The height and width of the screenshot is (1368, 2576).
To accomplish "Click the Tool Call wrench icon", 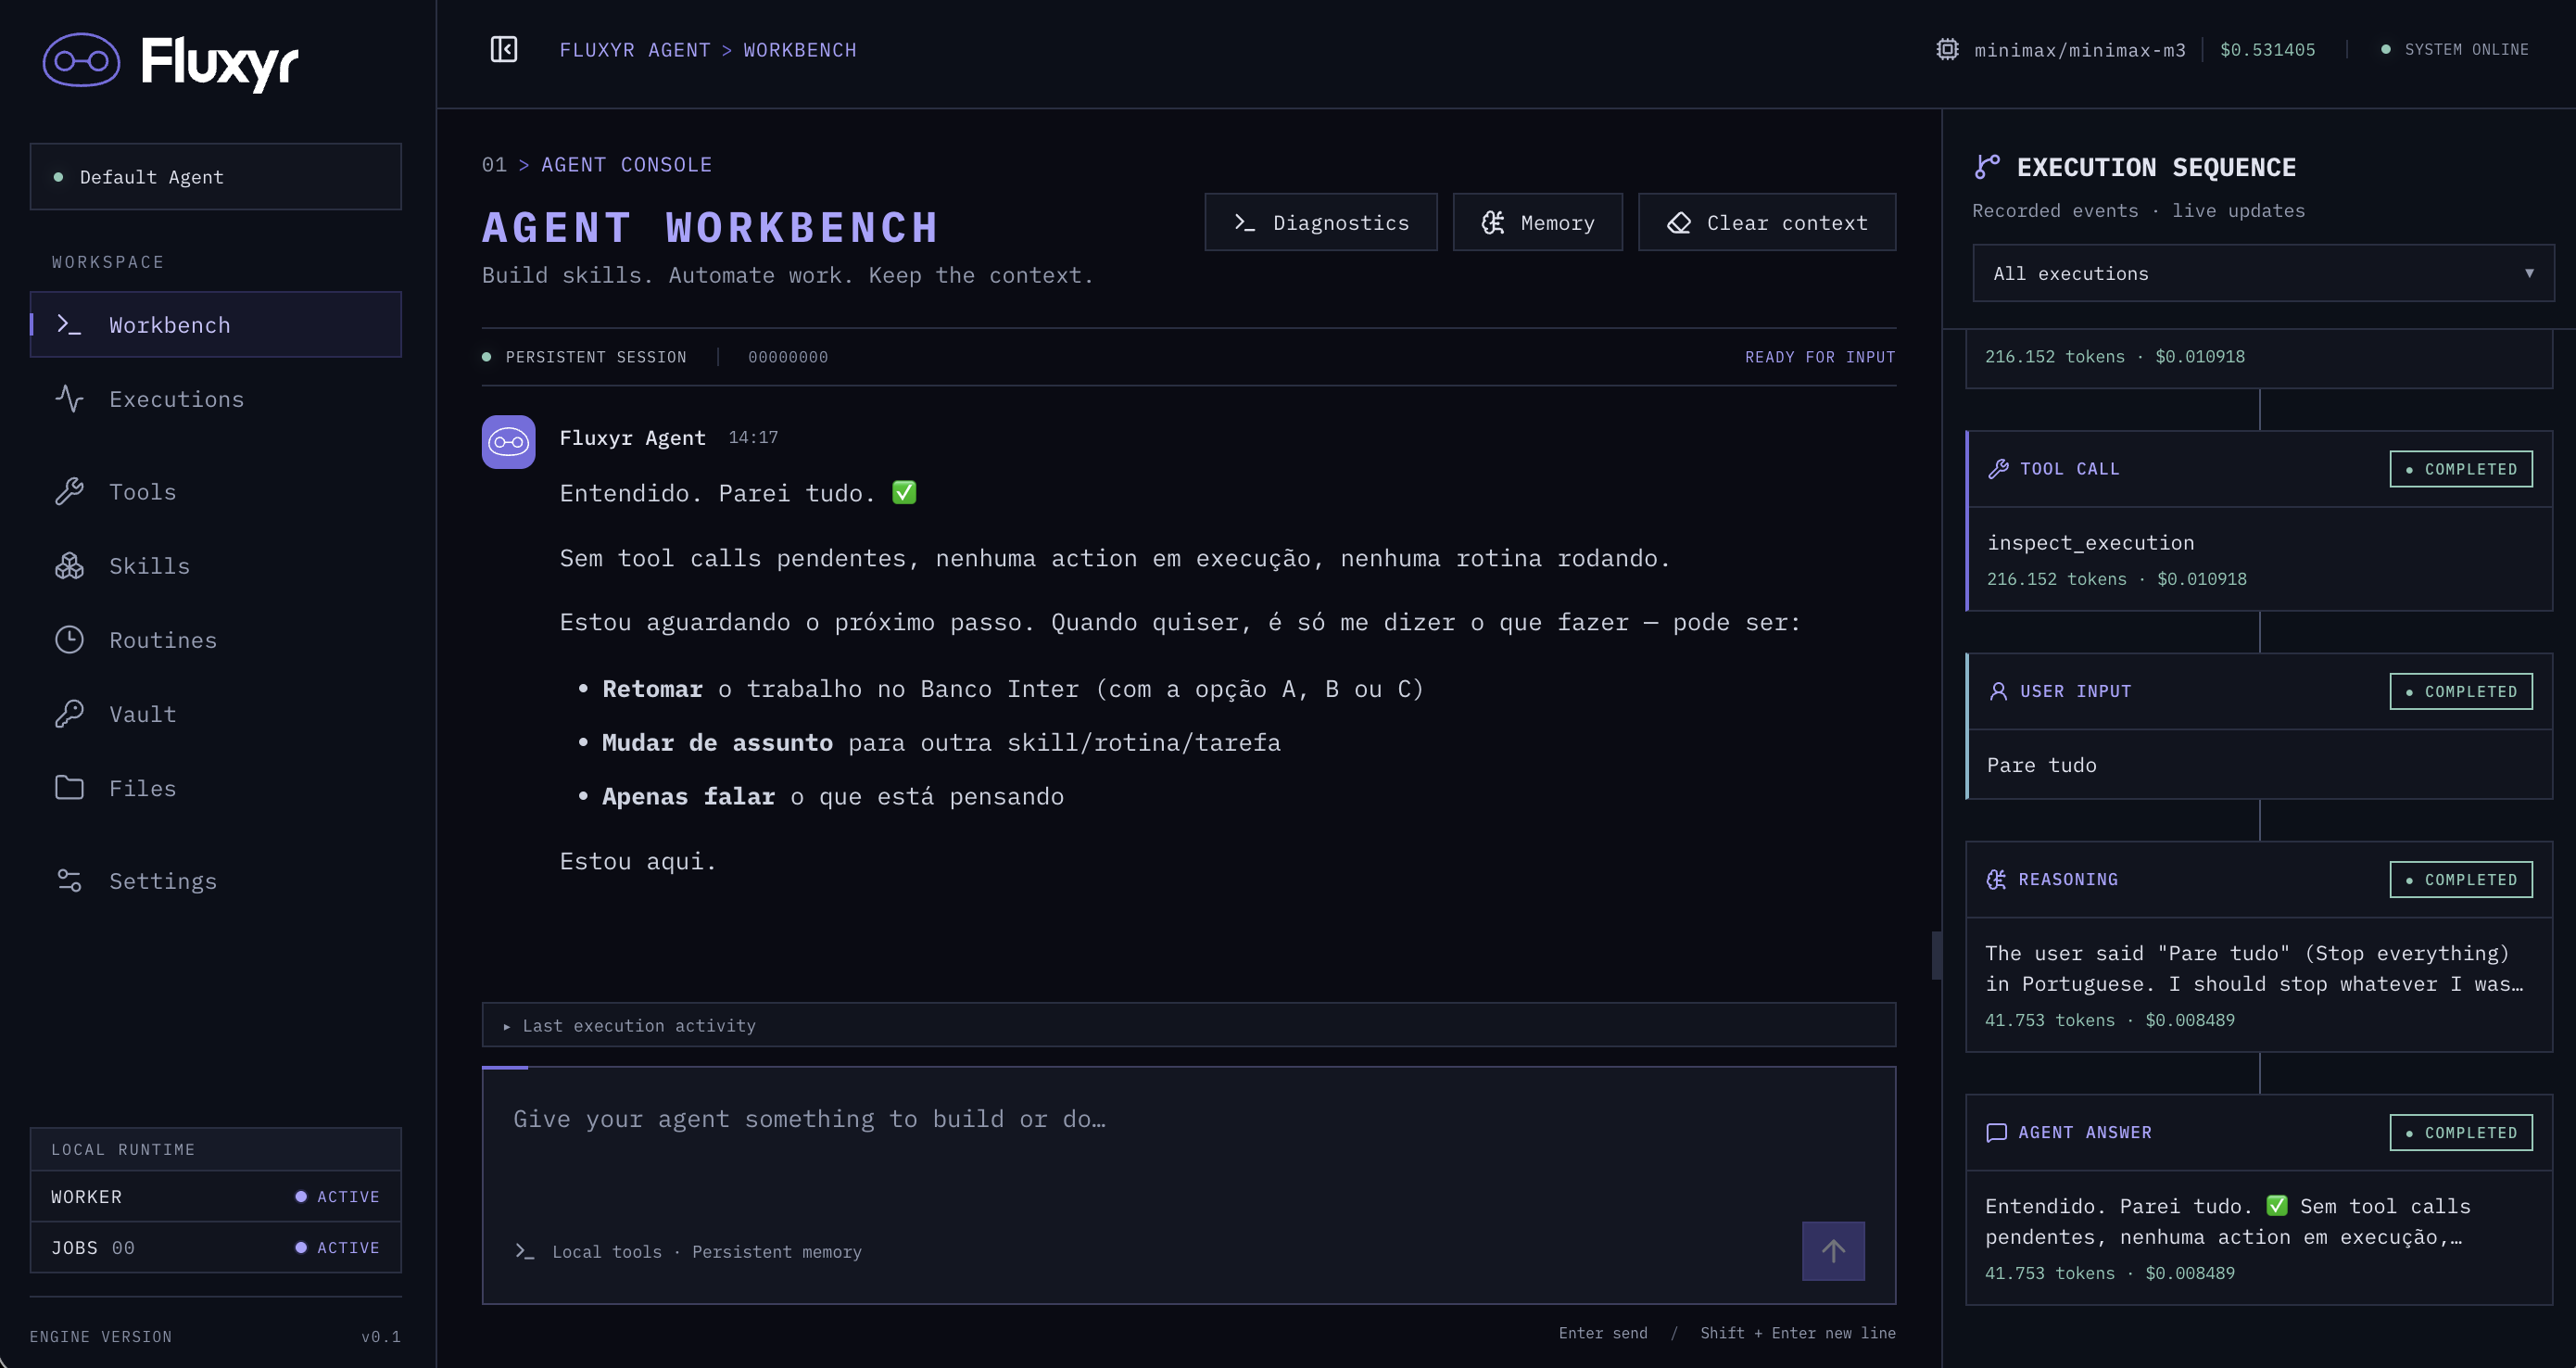I will pos(1998,468).
